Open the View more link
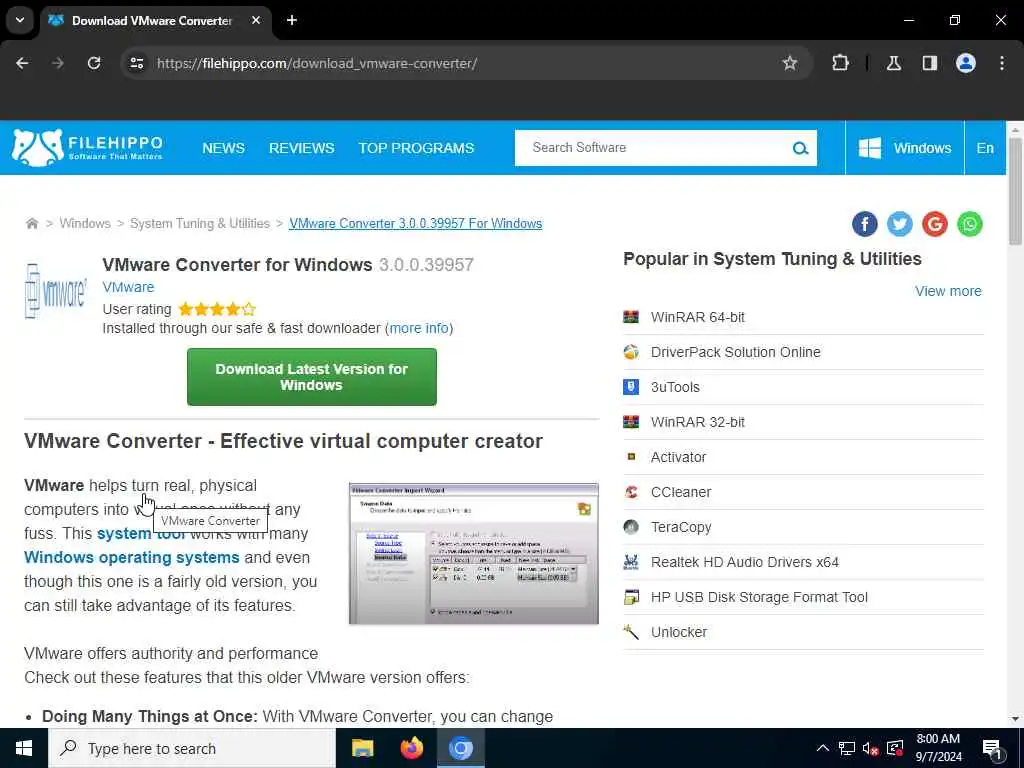Viewport: 1024px width, 768px height. click(x=948, y=291)
